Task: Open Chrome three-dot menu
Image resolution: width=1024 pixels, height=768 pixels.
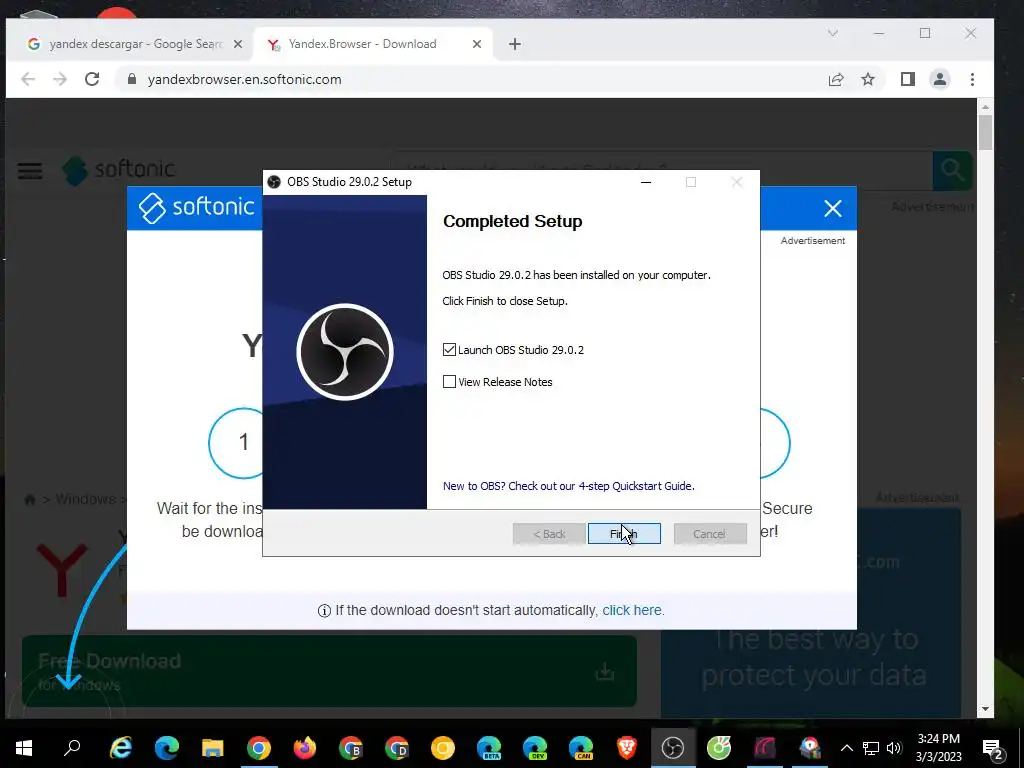Action: [x=972, y=79]
